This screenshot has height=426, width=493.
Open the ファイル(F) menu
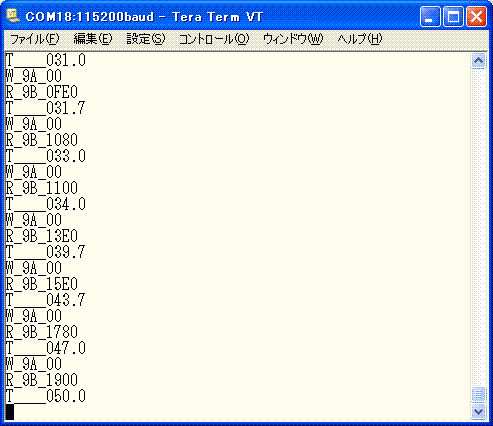(35, 39)
